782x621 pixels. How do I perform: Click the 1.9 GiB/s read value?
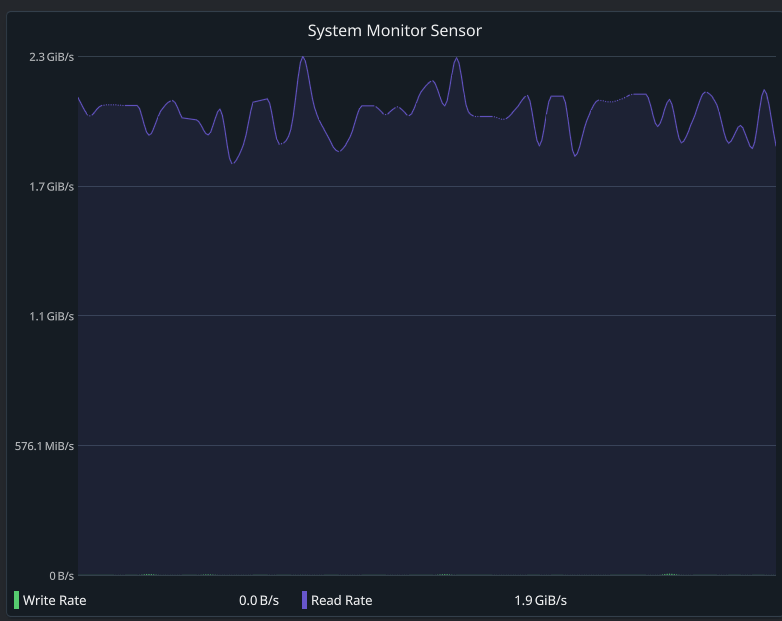[541, 600]
